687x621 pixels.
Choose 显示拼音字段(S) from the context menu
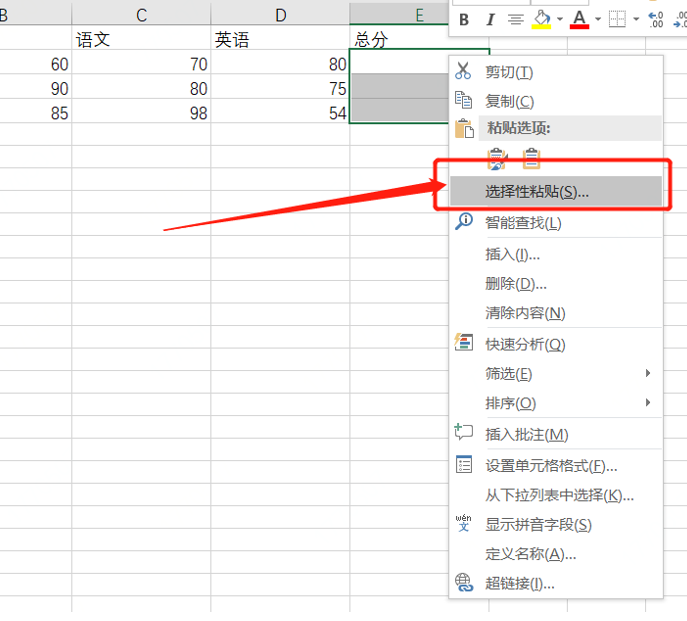tap(556, 525)
